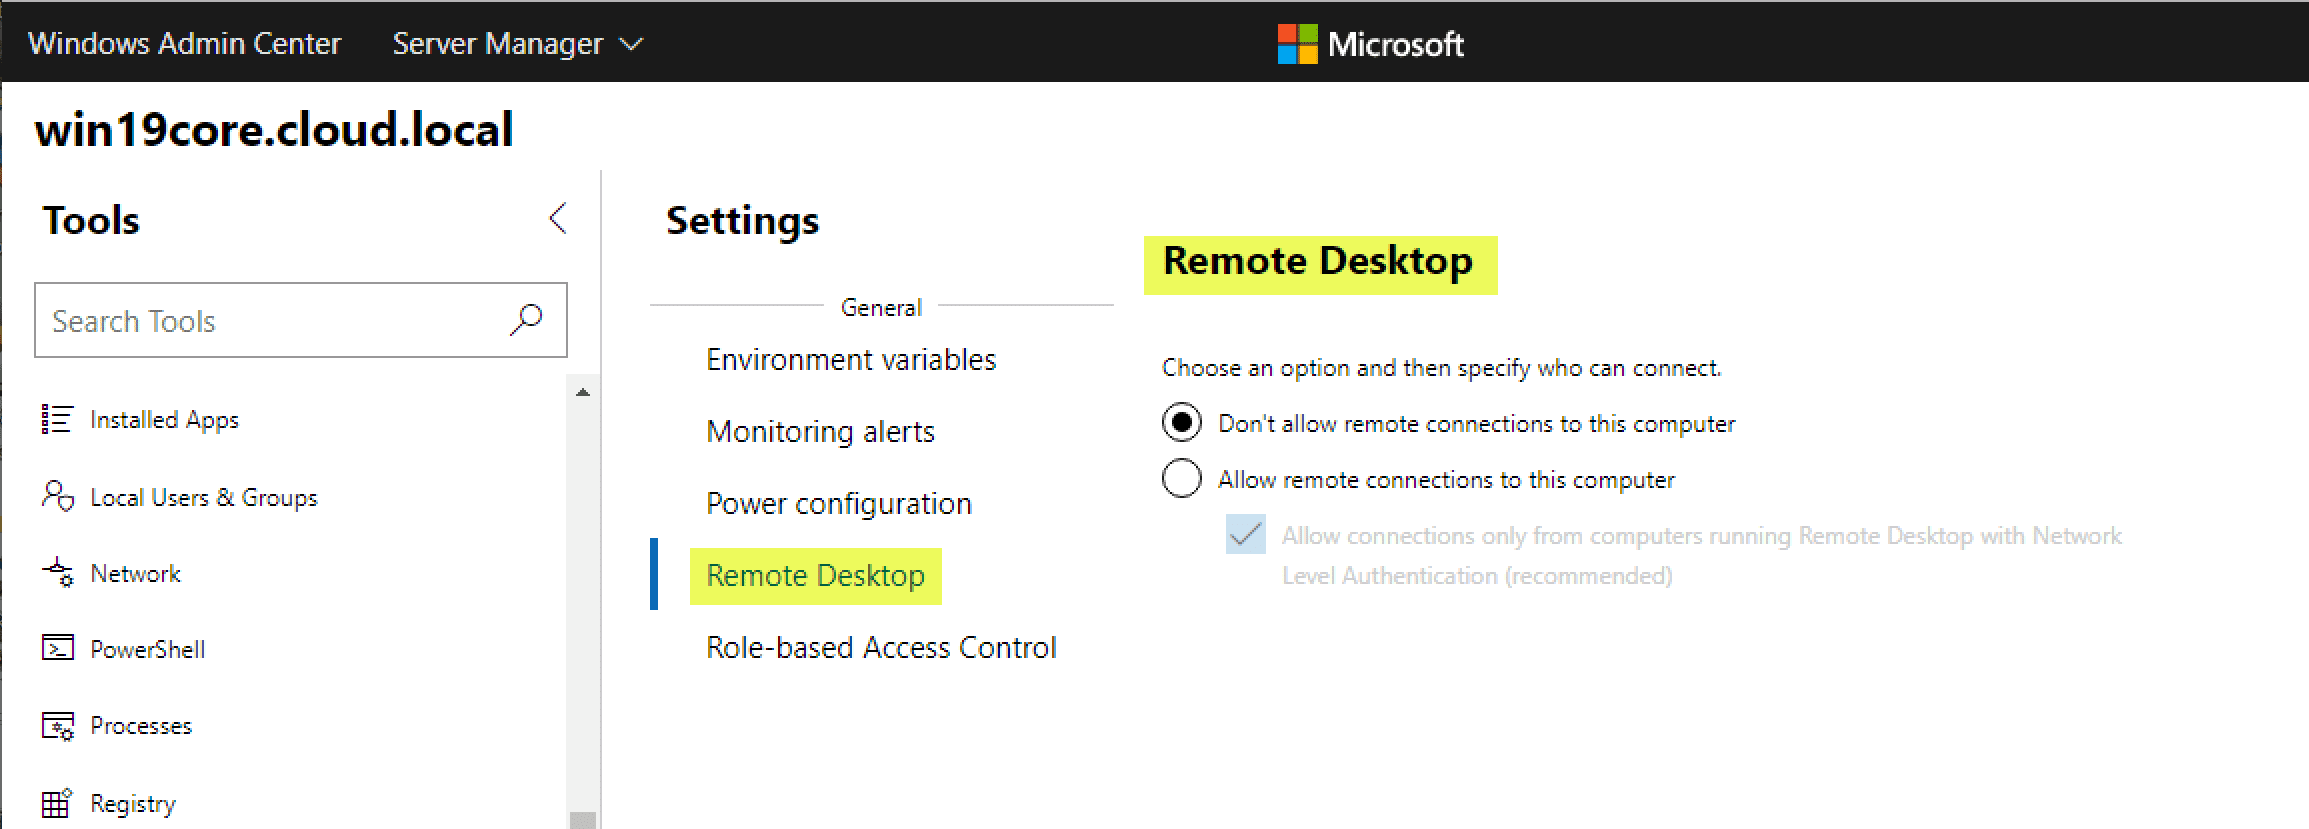Image resolution: width=2309 pixels, height=829 pixels.
Task: Select "Allow remote connections to this computer"
Action: [x=1181, y=479]
